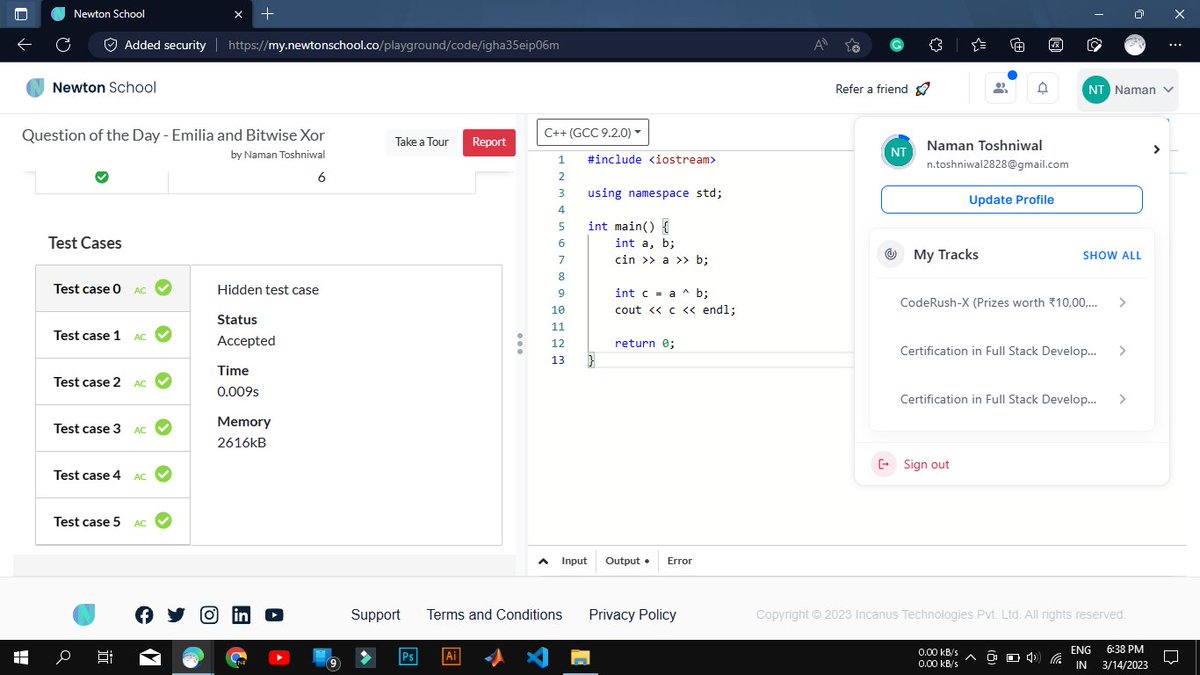Open the Twitter footer icon
This screenshot has width=1200, height=675.
176,615
